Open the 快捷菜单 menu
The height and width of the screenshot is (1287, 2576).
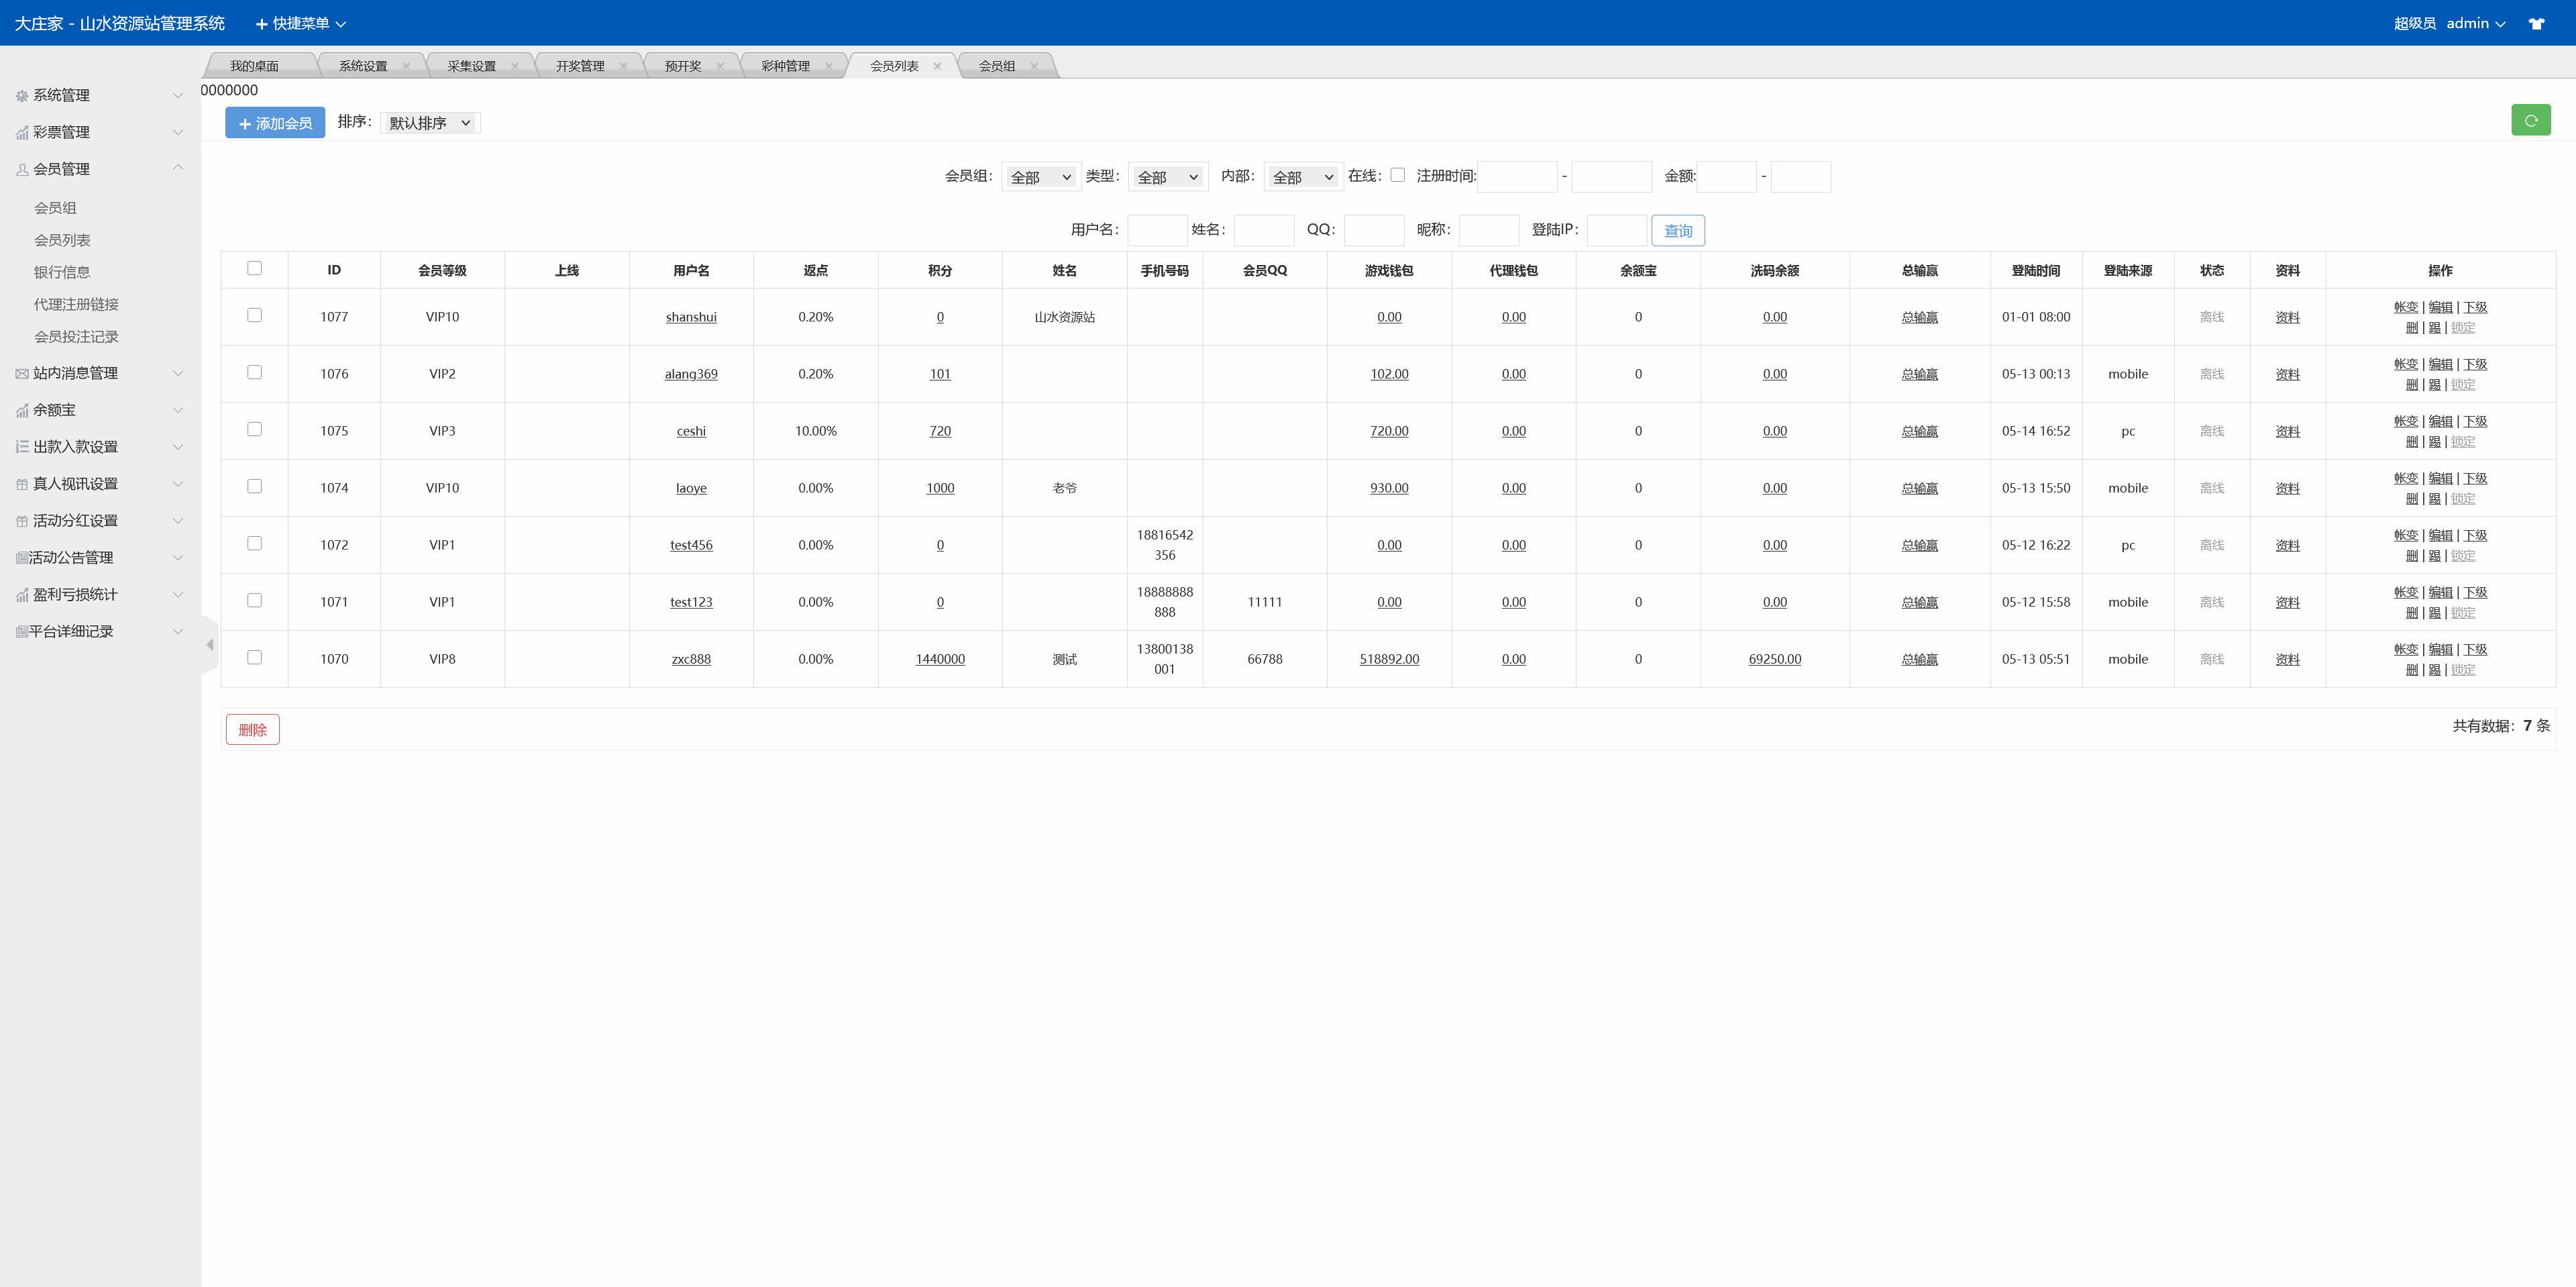point(300,23)
